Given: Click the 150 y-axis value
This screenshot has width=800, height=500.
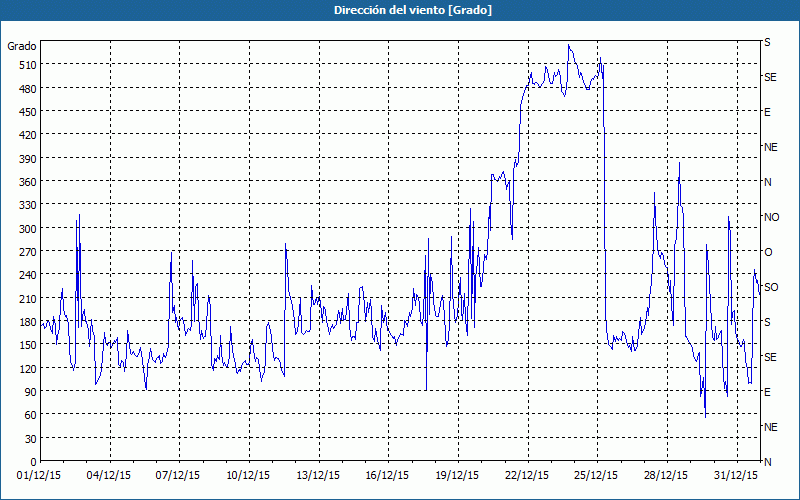Looking at the screenshot, I should pyautogui.click(x=28, y=345).
